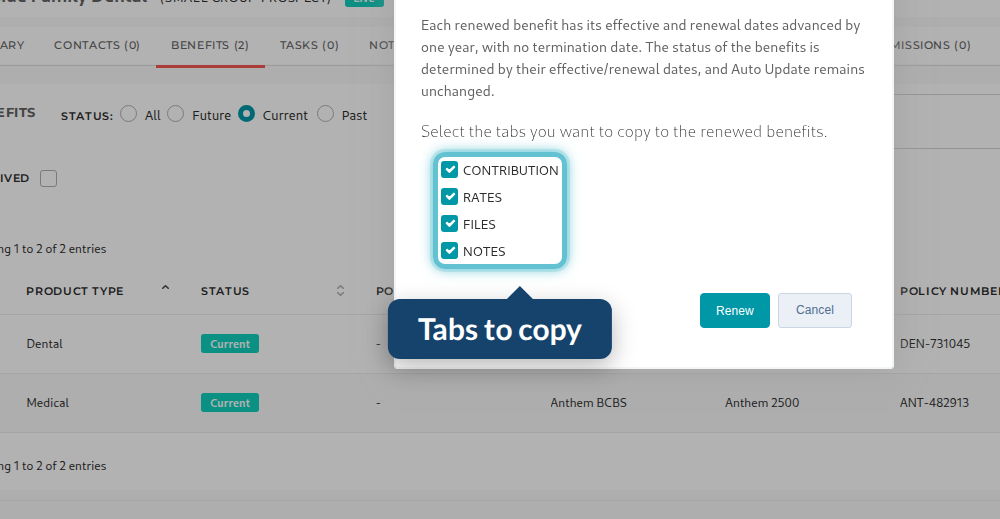Toggle the NOTES checkbox
Viewport: 1000px width, 519px height.
pyautogui.click(x=450, y=251)
